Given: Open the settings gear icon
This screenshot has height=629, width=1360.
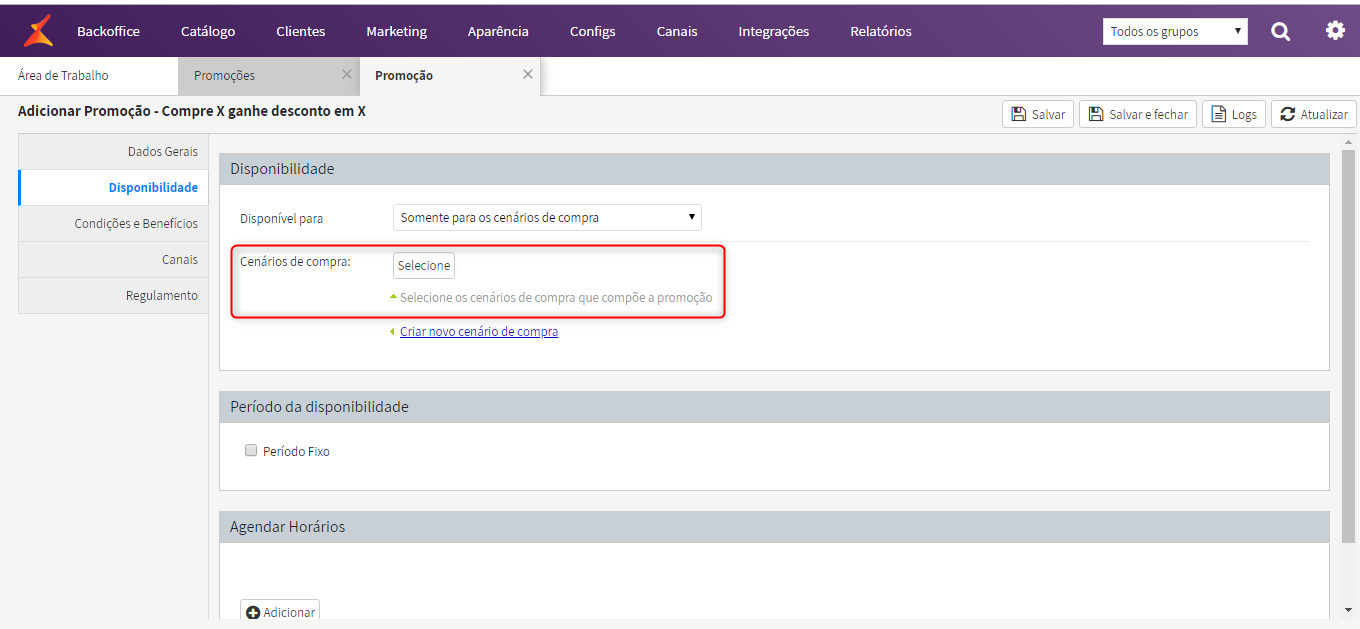Looking at the screenshot, I should [1335, 31].
